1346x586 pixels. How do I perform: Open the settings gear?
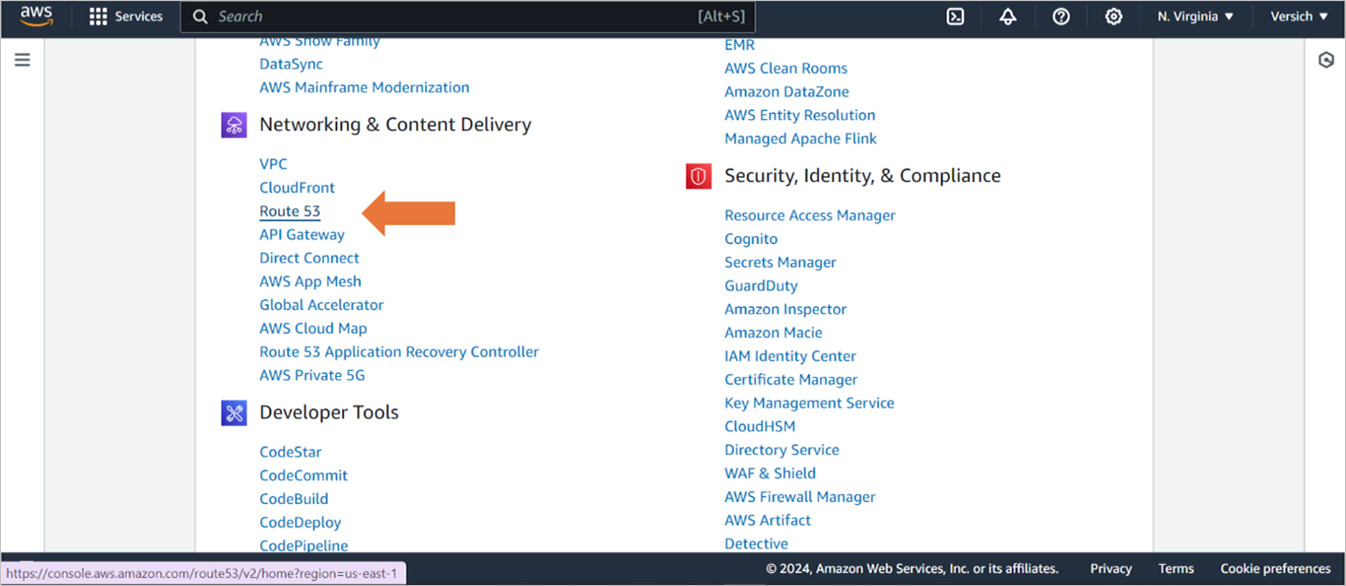[1114, 16]
